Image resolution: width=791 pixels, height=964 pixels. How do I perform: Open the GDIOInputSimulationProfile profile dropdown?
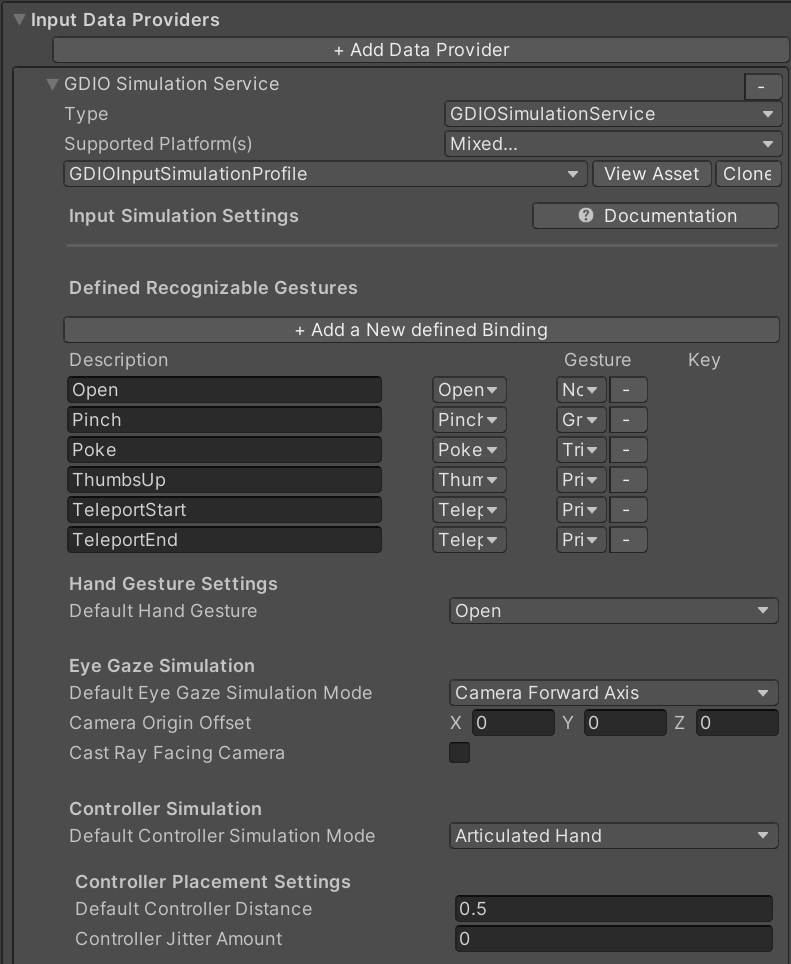(x=325, y=174)
